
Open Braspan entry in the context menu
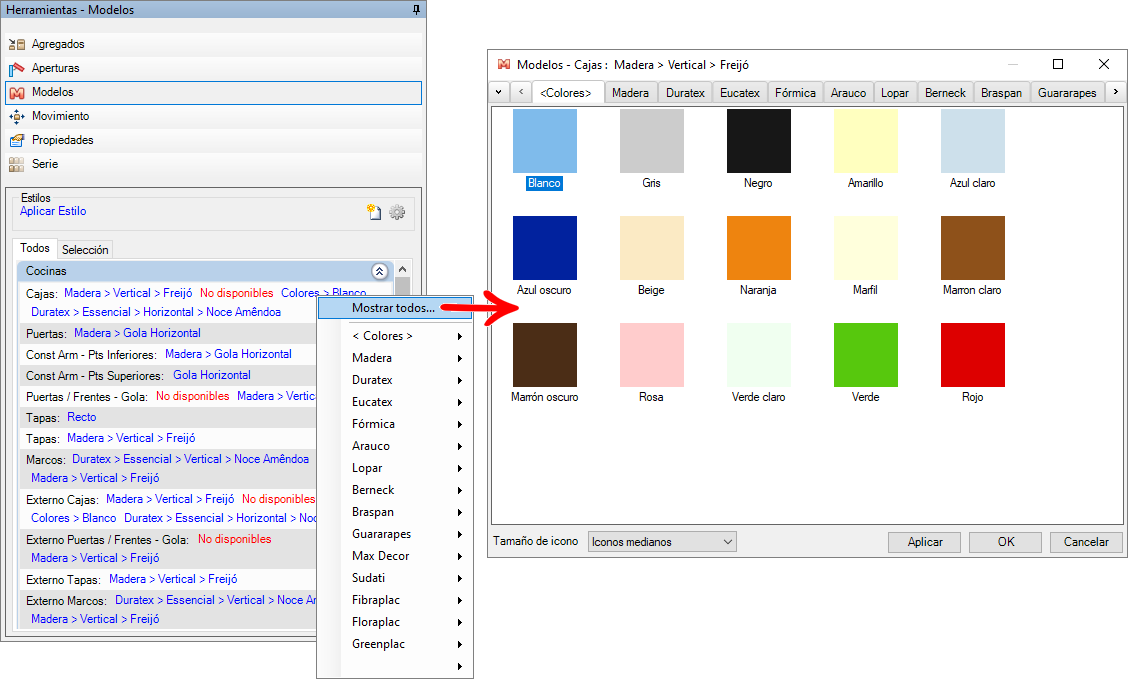395,512
